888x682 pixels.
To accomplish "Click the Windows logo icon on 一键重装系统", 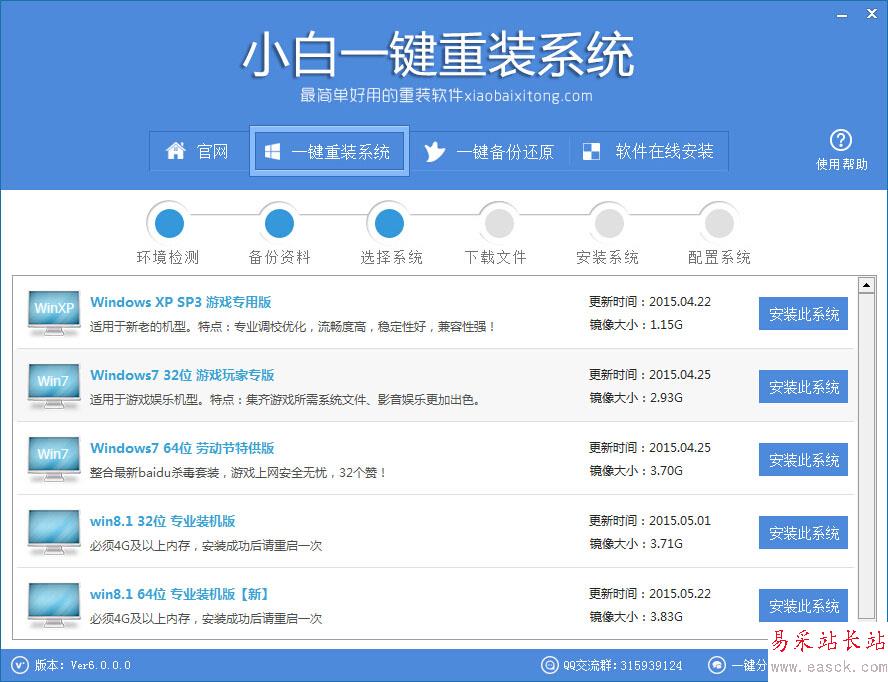I will tap(272, 151).
